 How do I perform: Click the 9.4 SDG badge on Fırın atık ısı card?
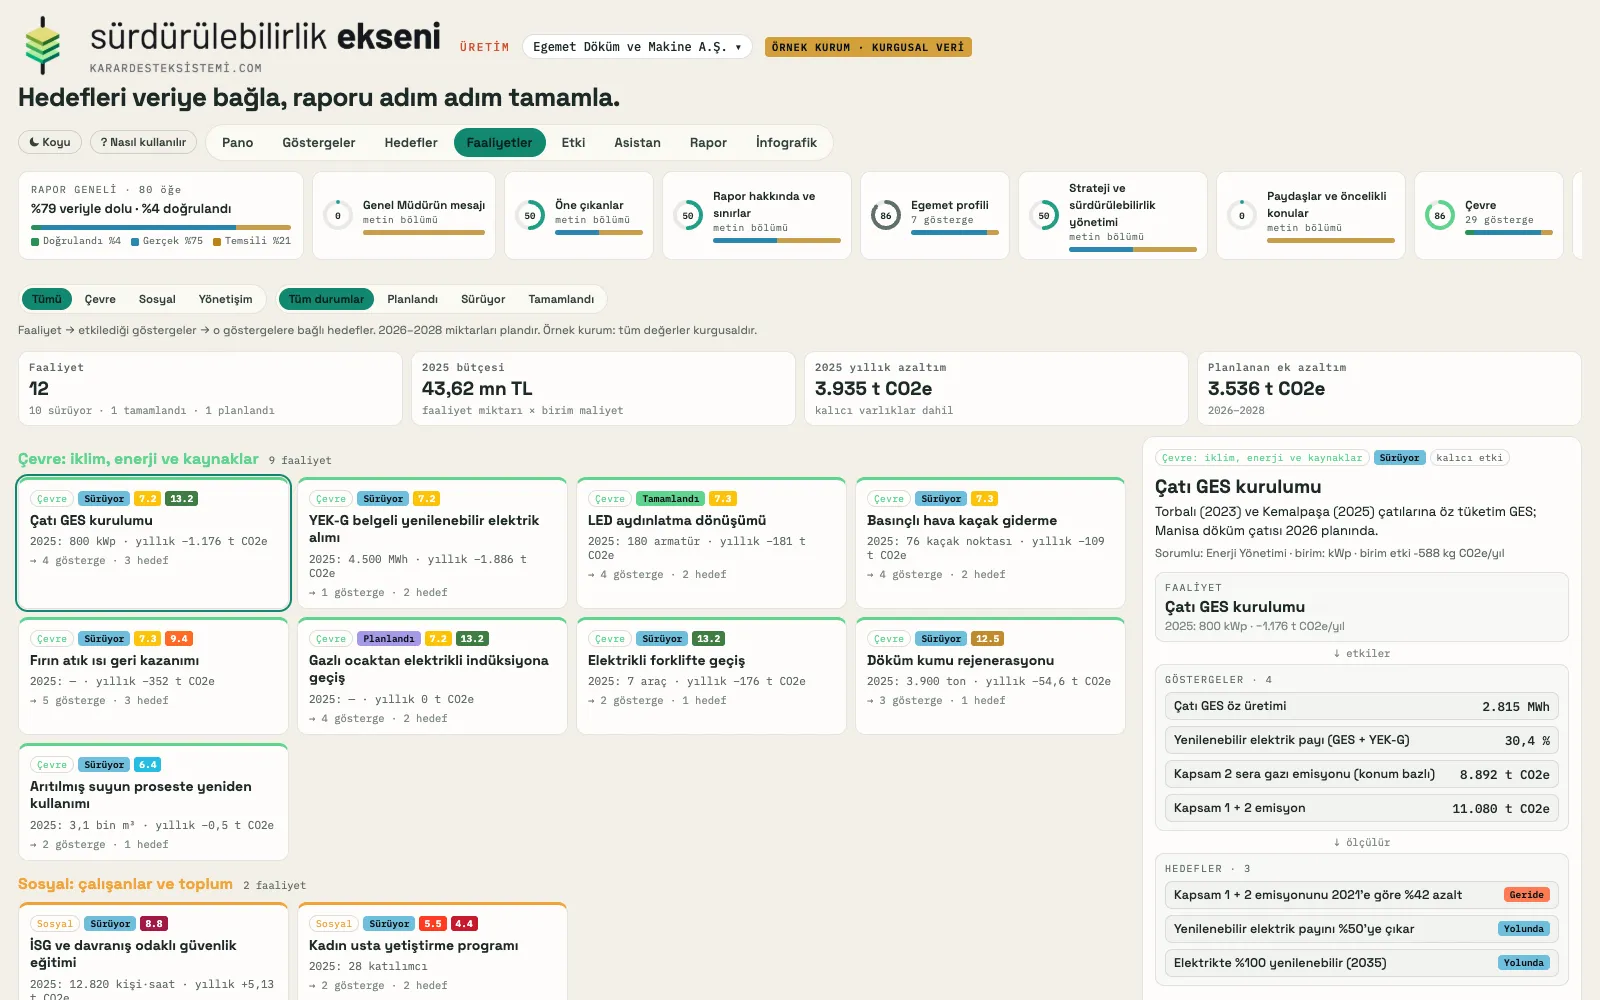[179, 638]
